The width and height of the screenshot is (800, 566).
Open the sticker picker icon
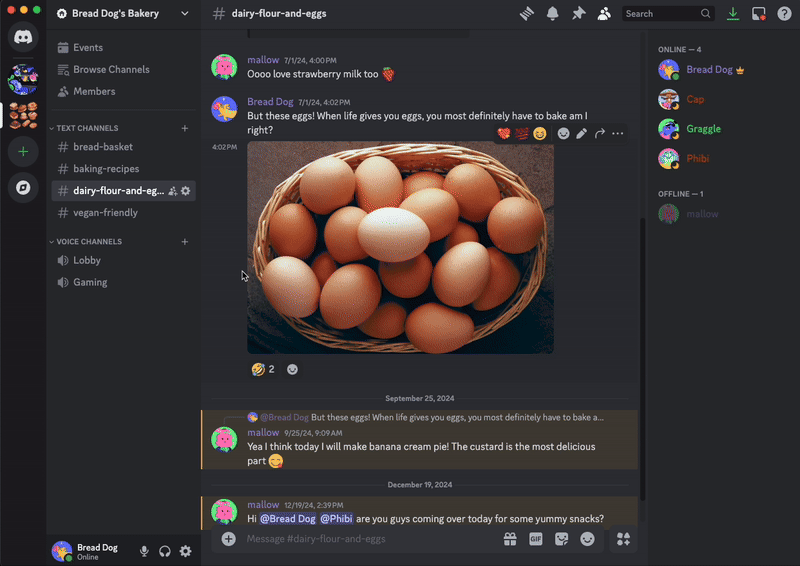(x=561, y=539)
